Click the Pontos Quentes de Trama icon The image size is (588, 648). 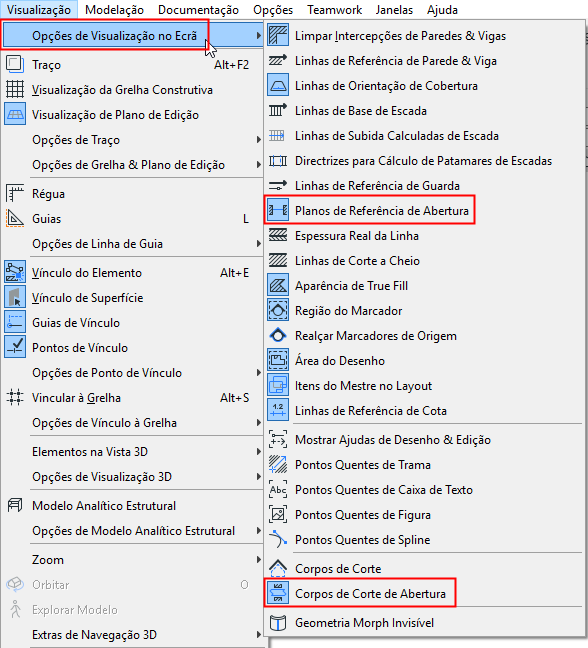click(278, 465)
